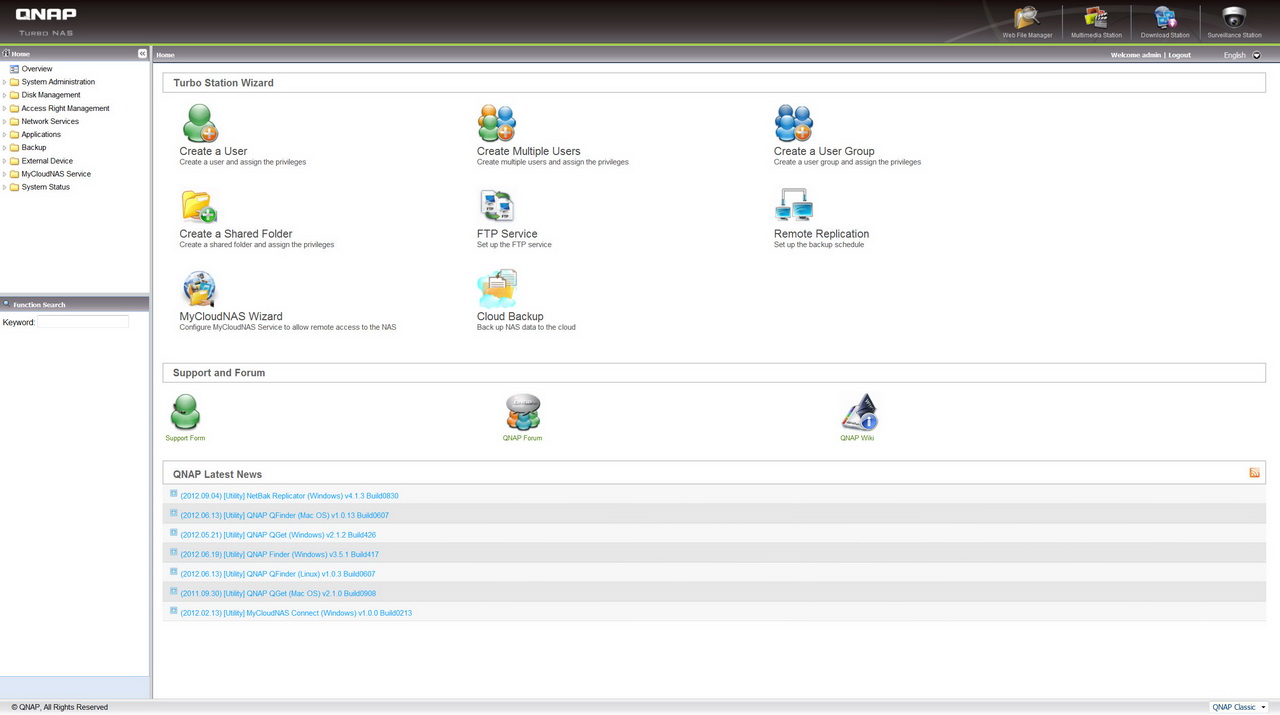Select System Status in the tree

pos(46,187)
